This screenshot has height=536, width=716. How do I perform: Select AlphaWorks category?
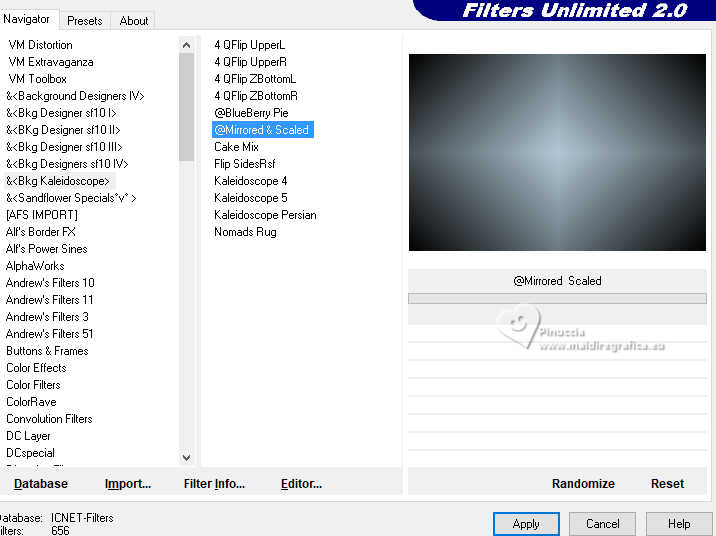pyautogui.click(x=35, y=266)
